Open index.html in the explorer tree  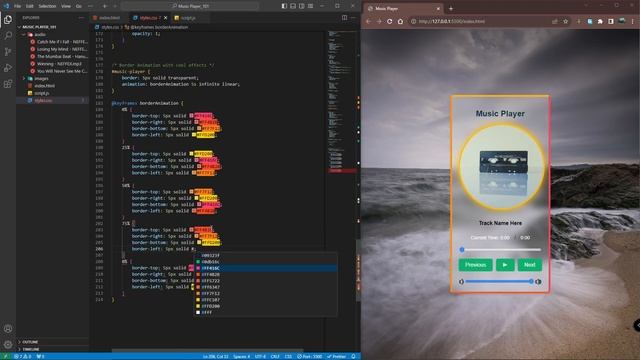coord(44,86)
